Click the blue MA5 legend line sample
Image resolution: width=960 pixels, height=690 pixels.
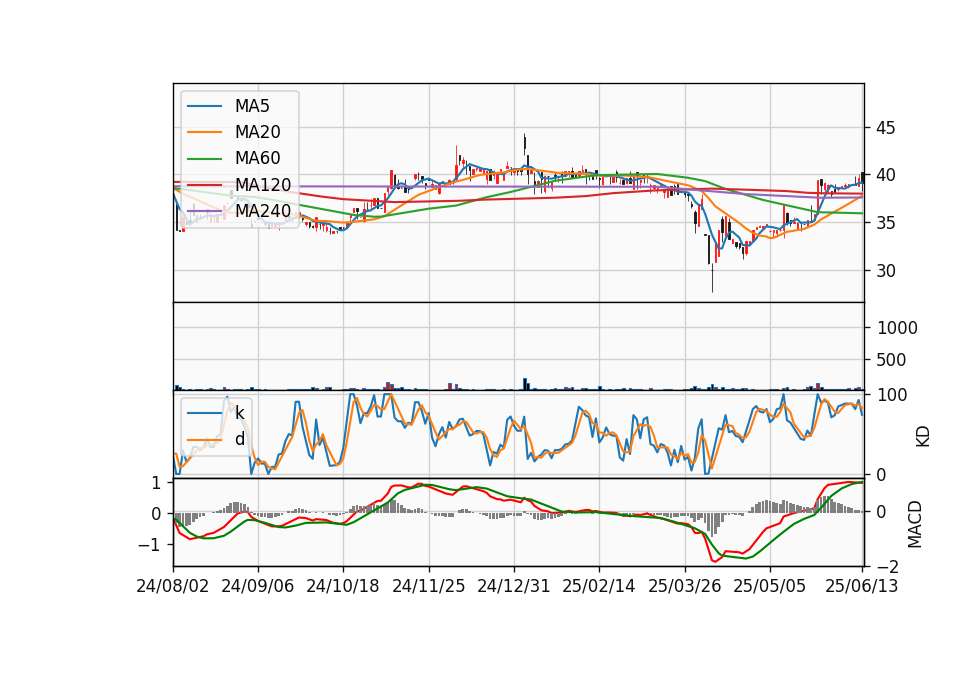pos(204,106)
